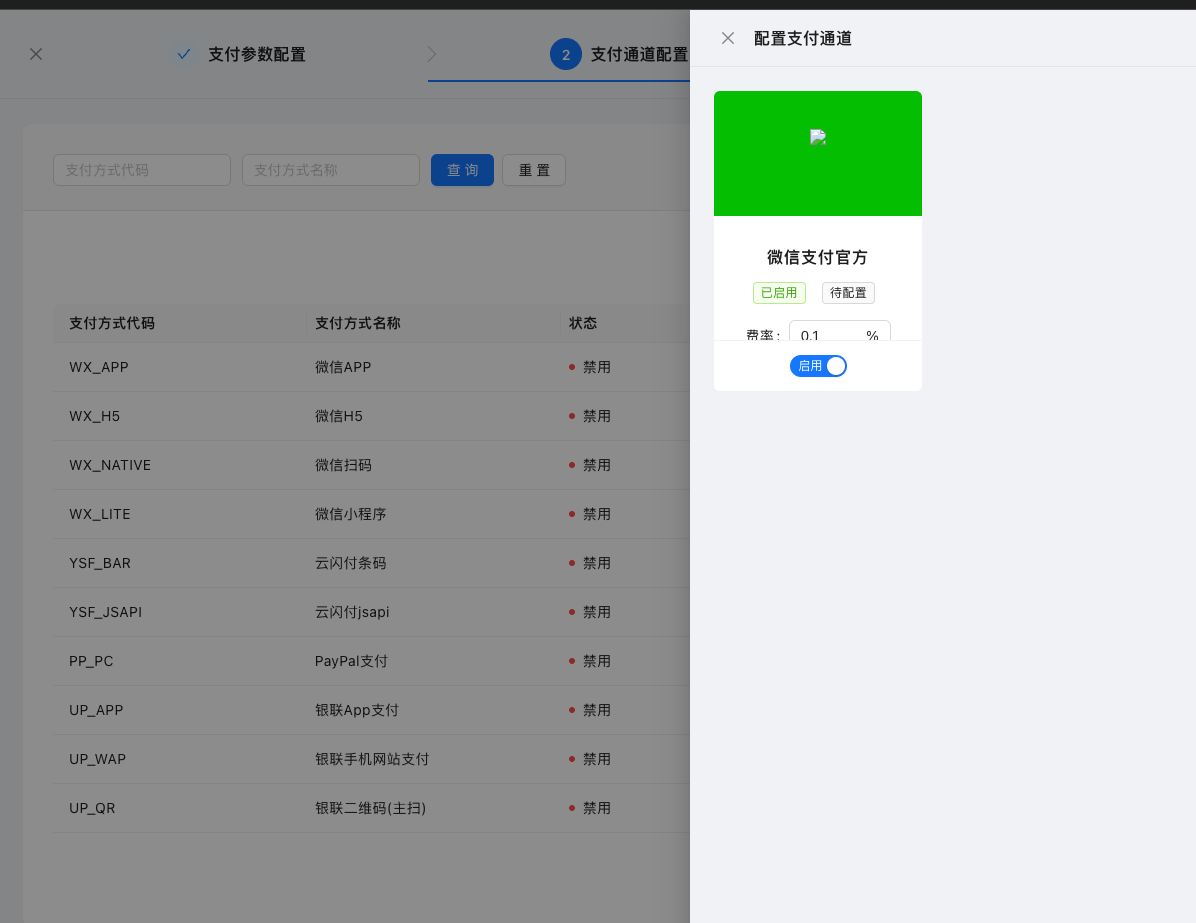Click the 待配置 tag

pos(848,293)
